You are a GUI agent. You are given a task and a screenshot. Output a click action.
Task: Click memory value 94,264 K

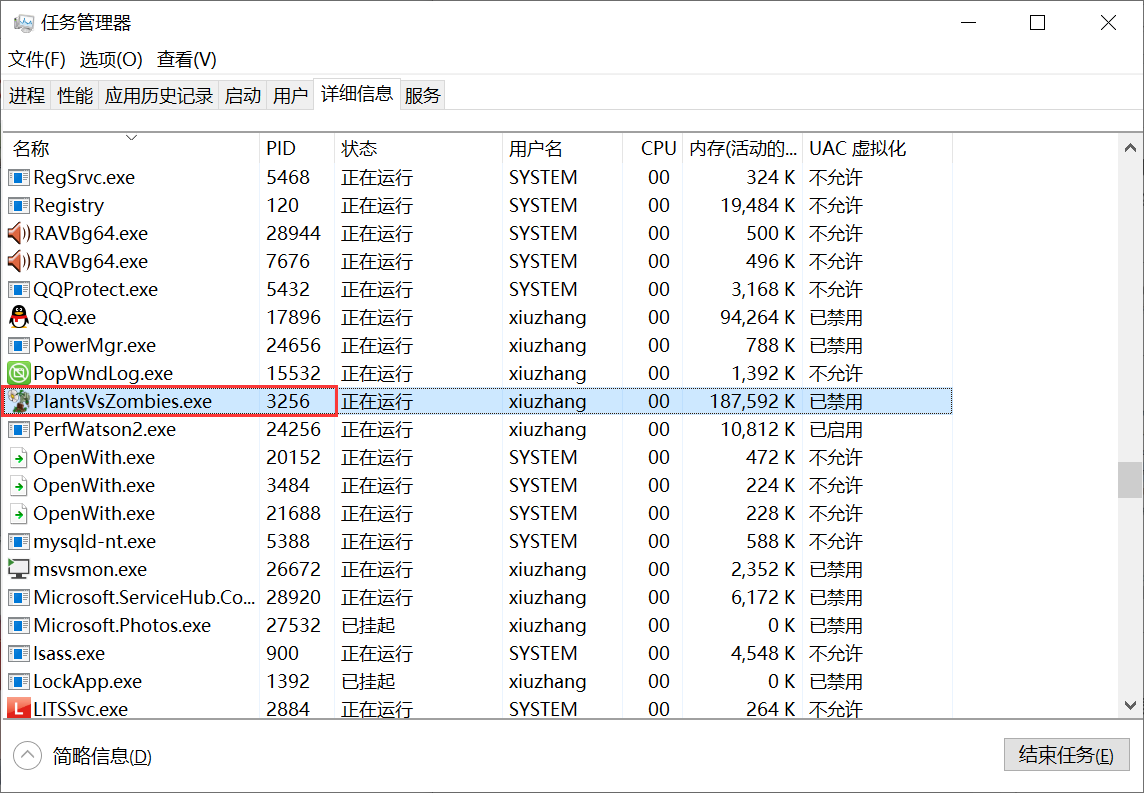757,317
